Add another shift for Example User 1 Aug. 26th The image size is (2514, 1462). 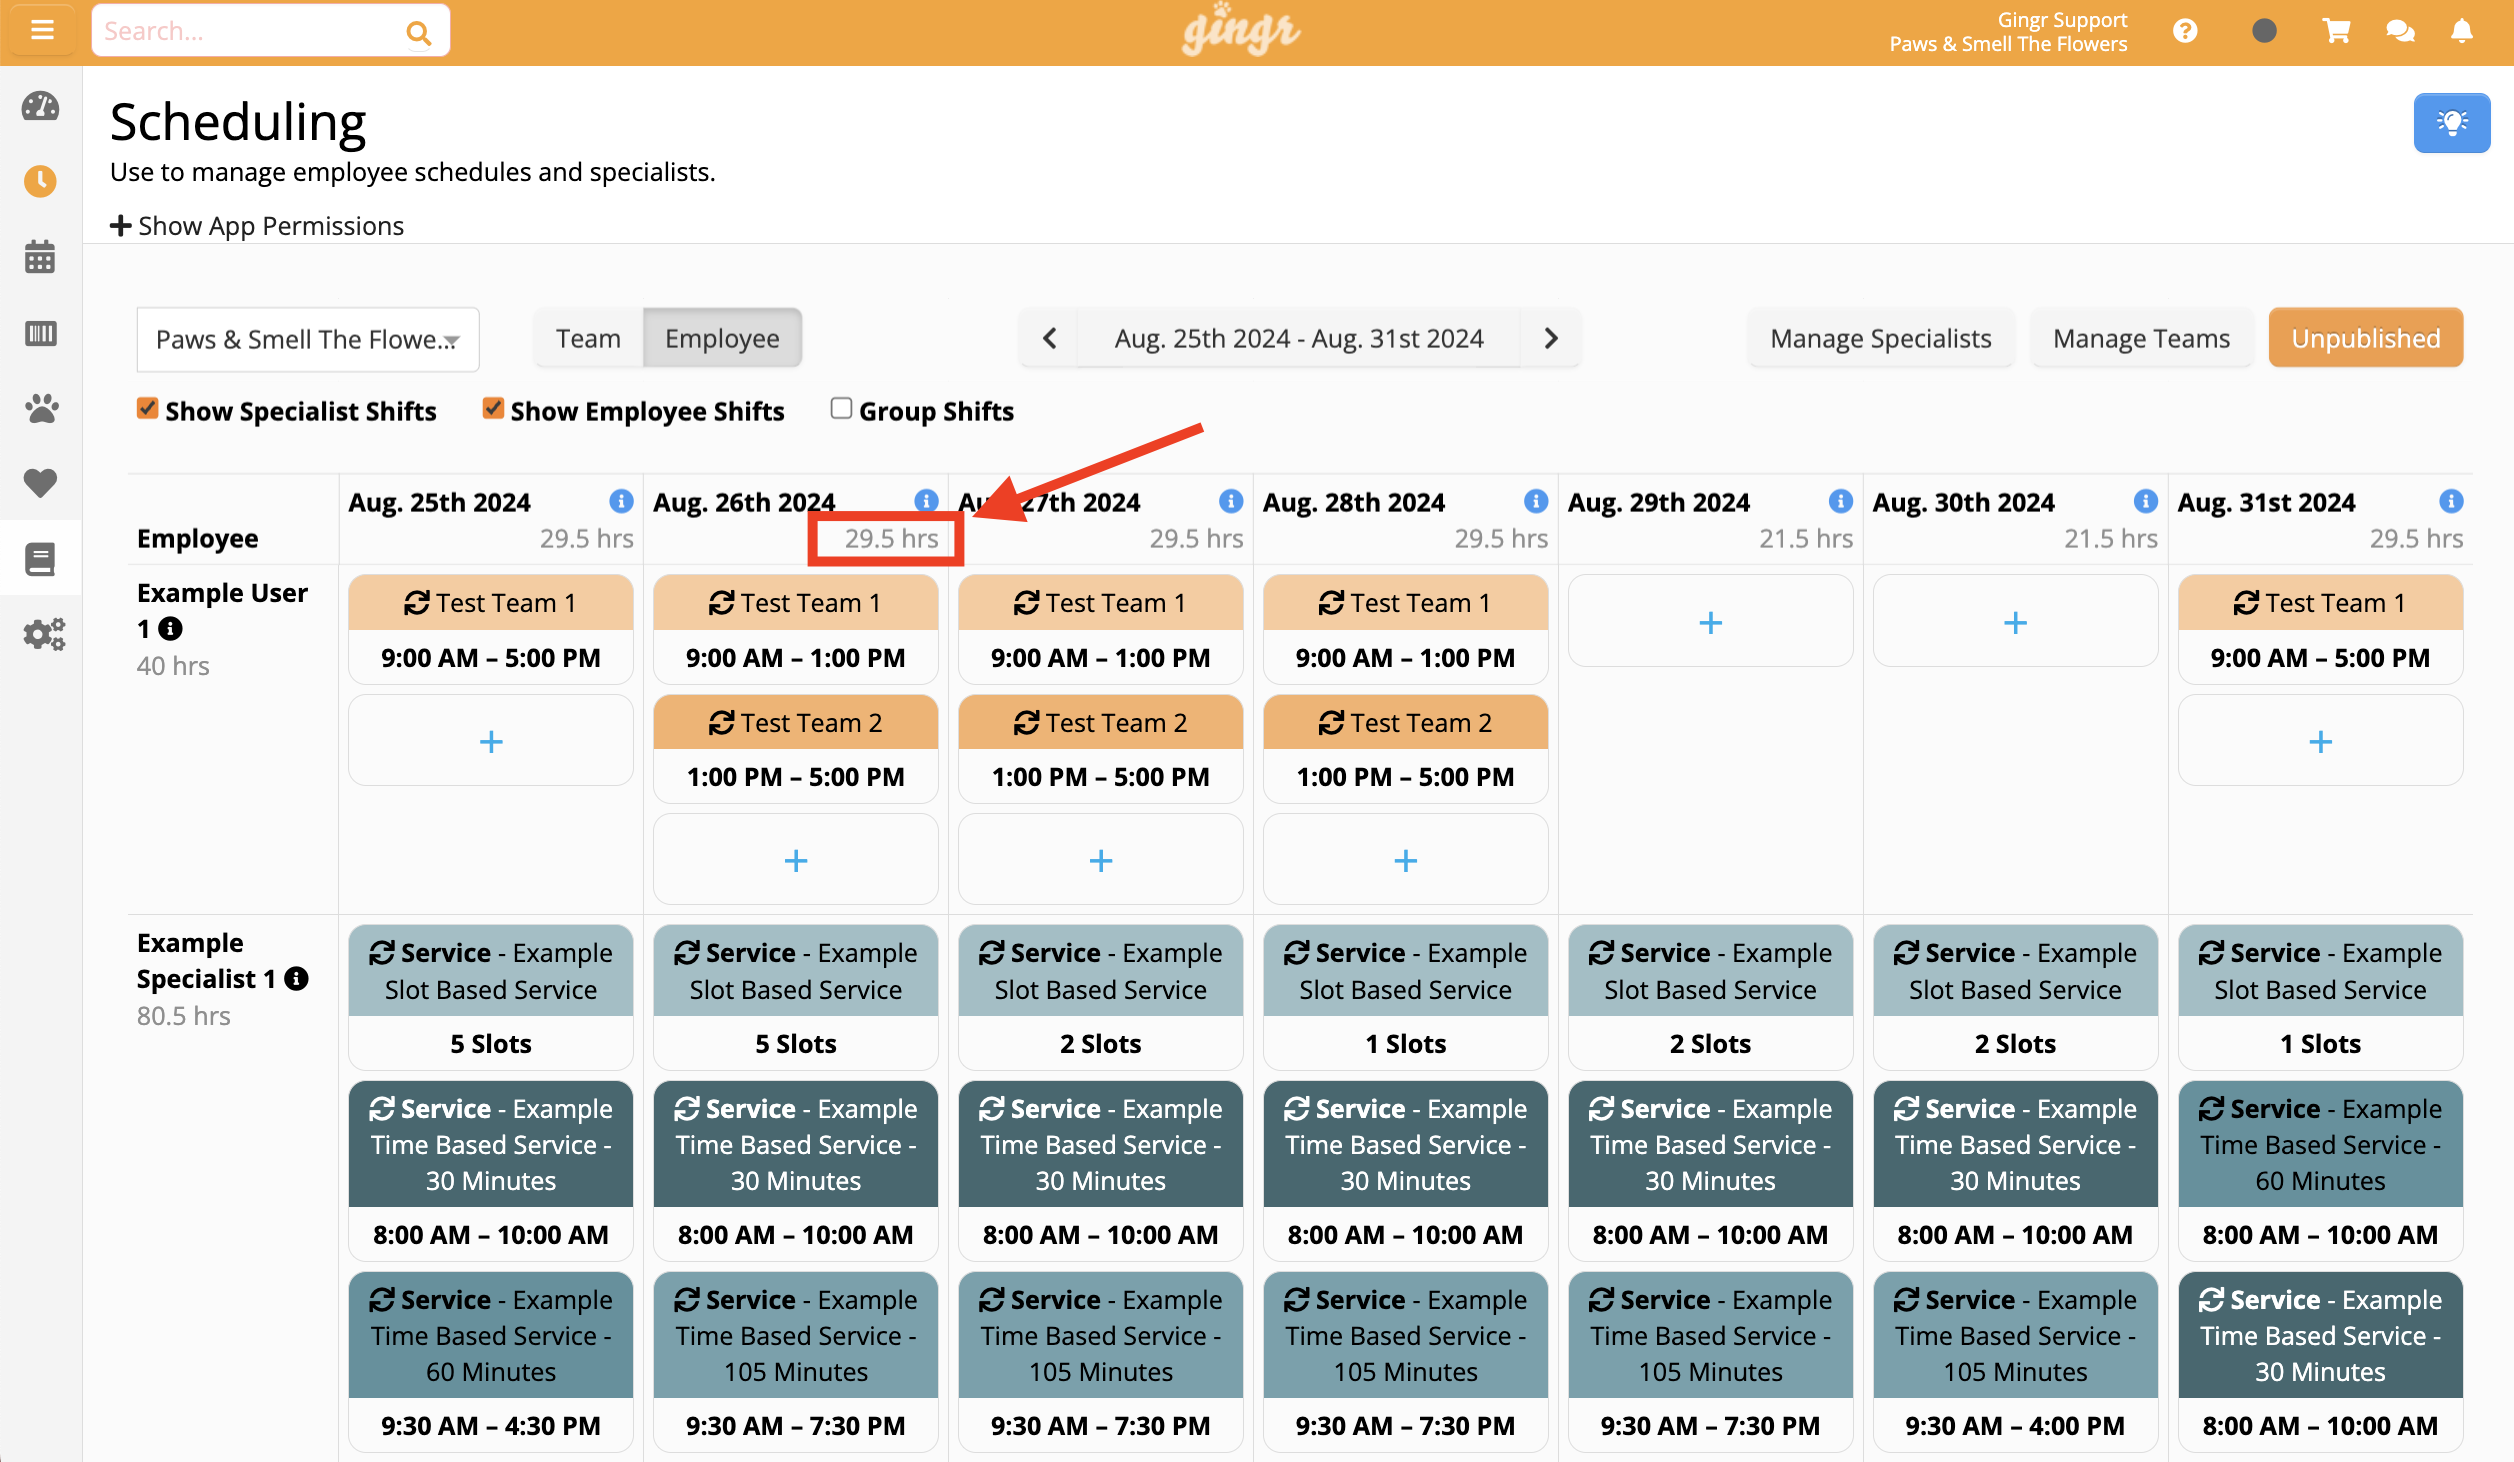tap(796, 859)
